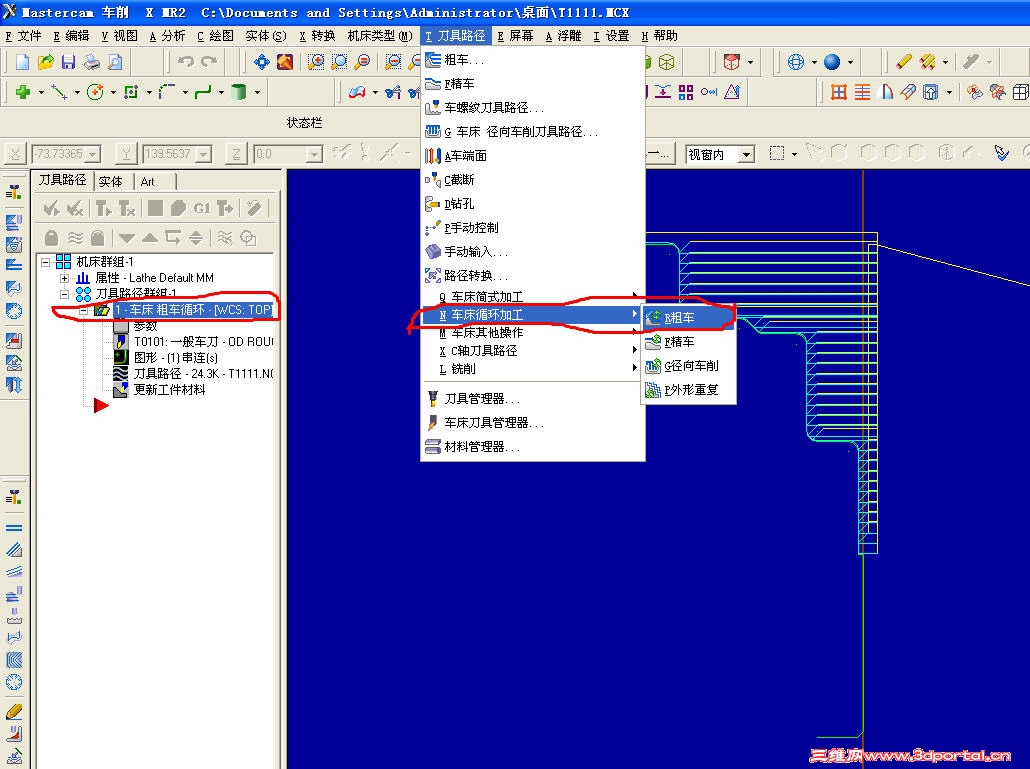The height and width of the screenshot is (769, 1030).
Task: Click the blue shaded sphere icon
Action: coord(832,62)
